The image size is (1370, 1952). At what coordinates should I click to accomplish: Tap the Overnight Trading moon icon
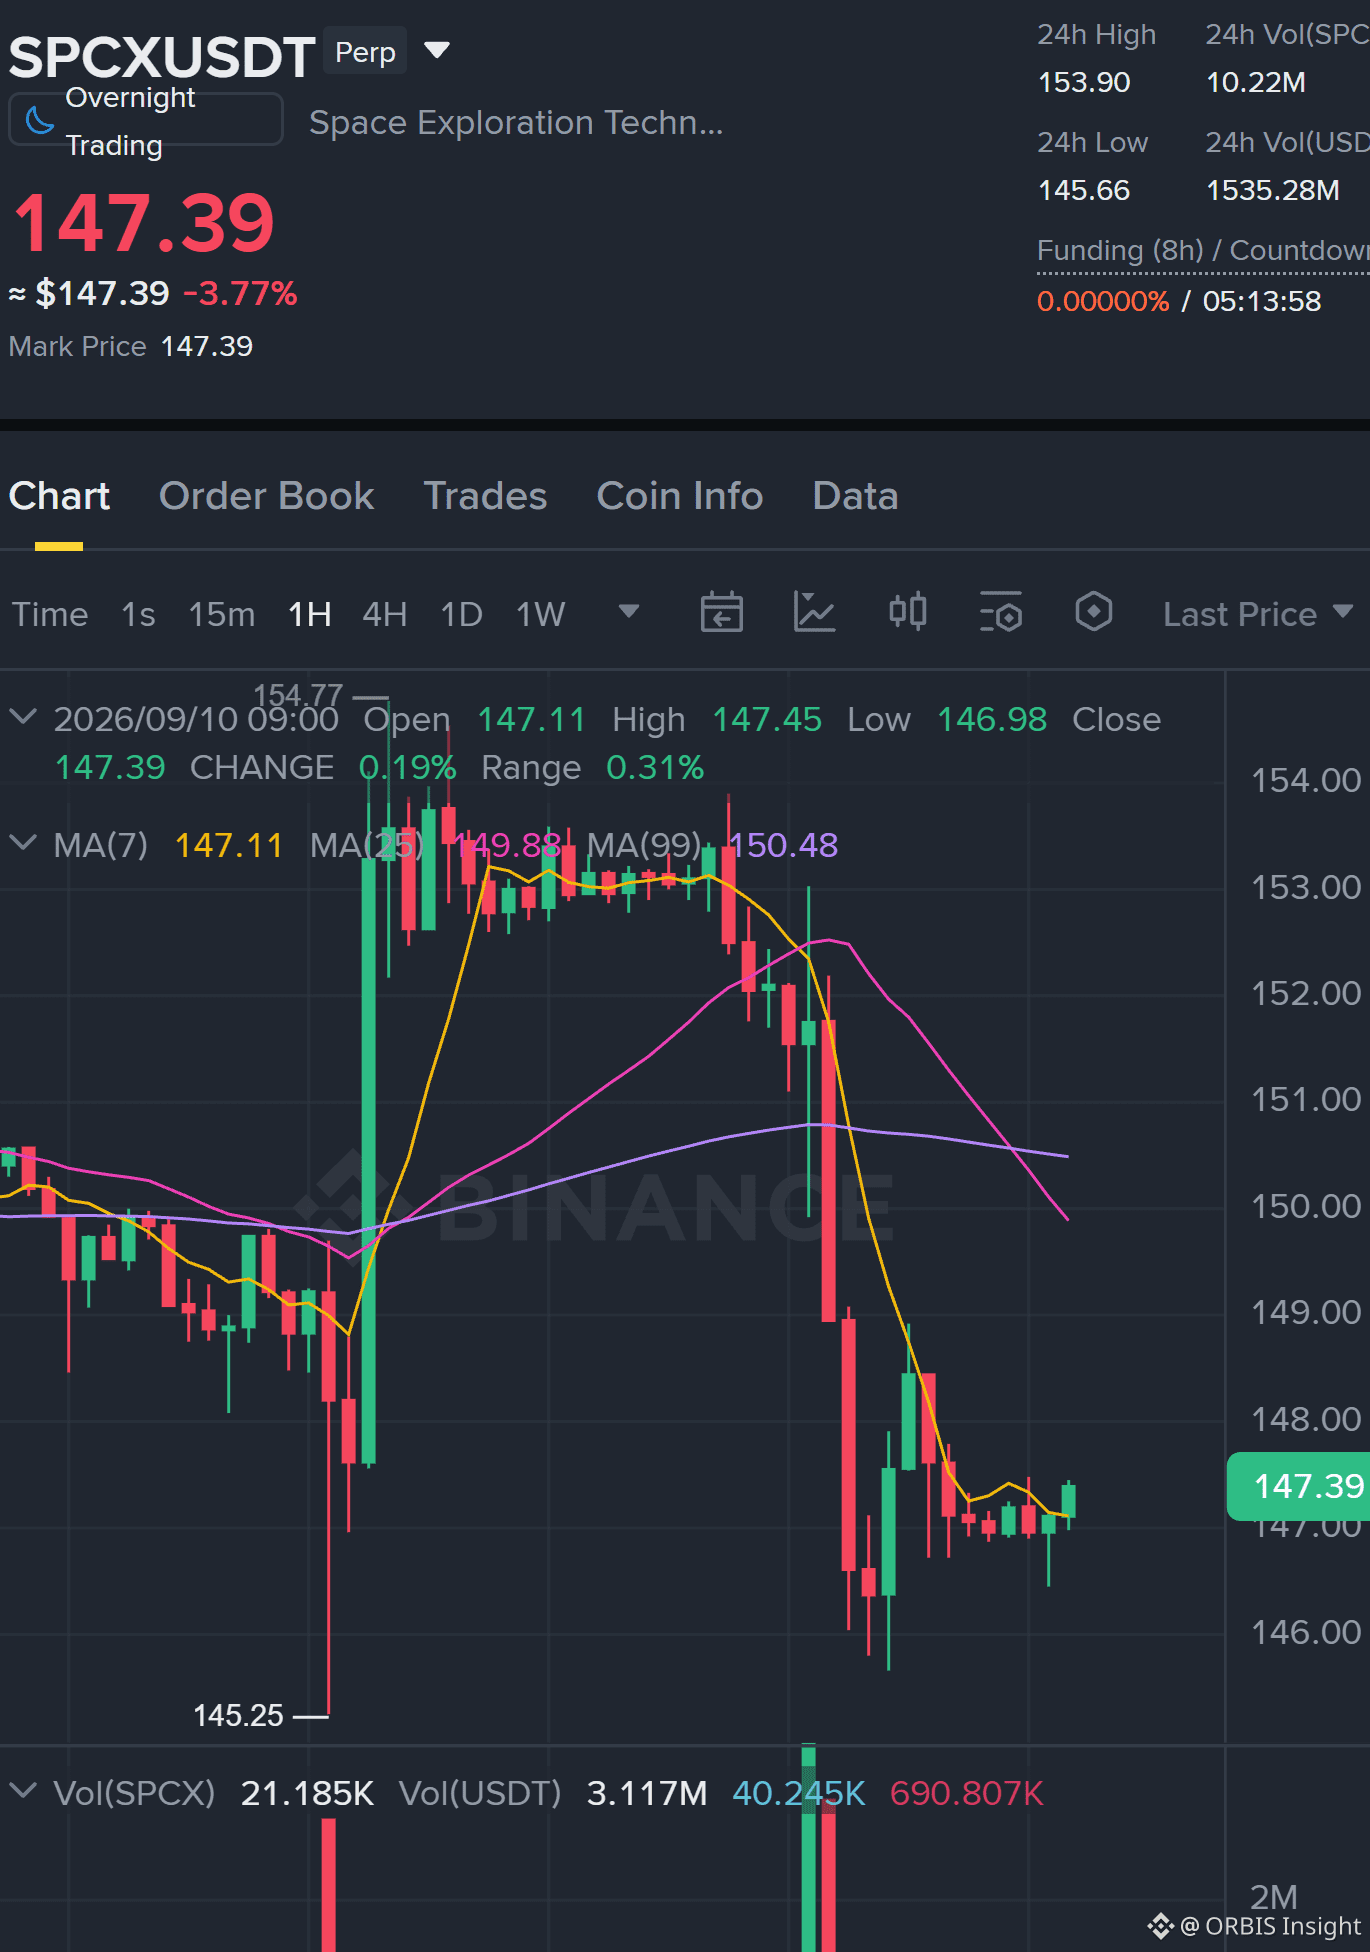coord(39,121)
